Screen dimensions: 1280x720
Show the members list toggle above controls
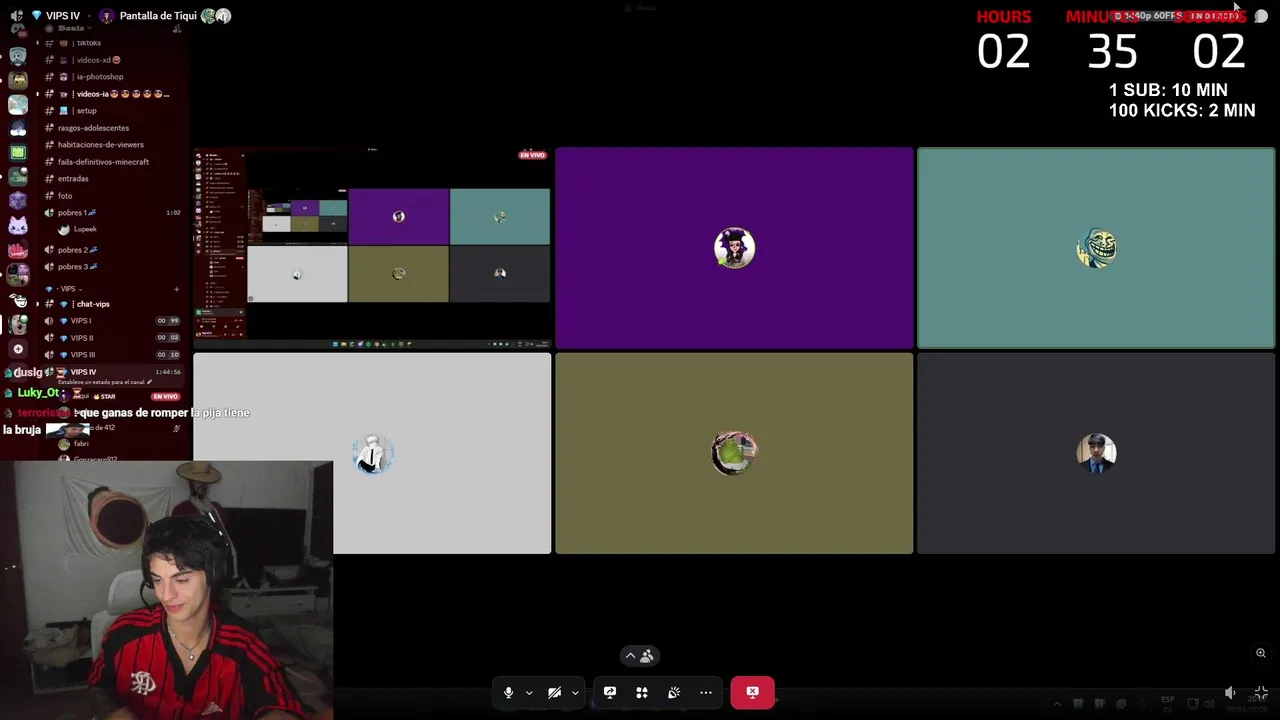point(639,656)
